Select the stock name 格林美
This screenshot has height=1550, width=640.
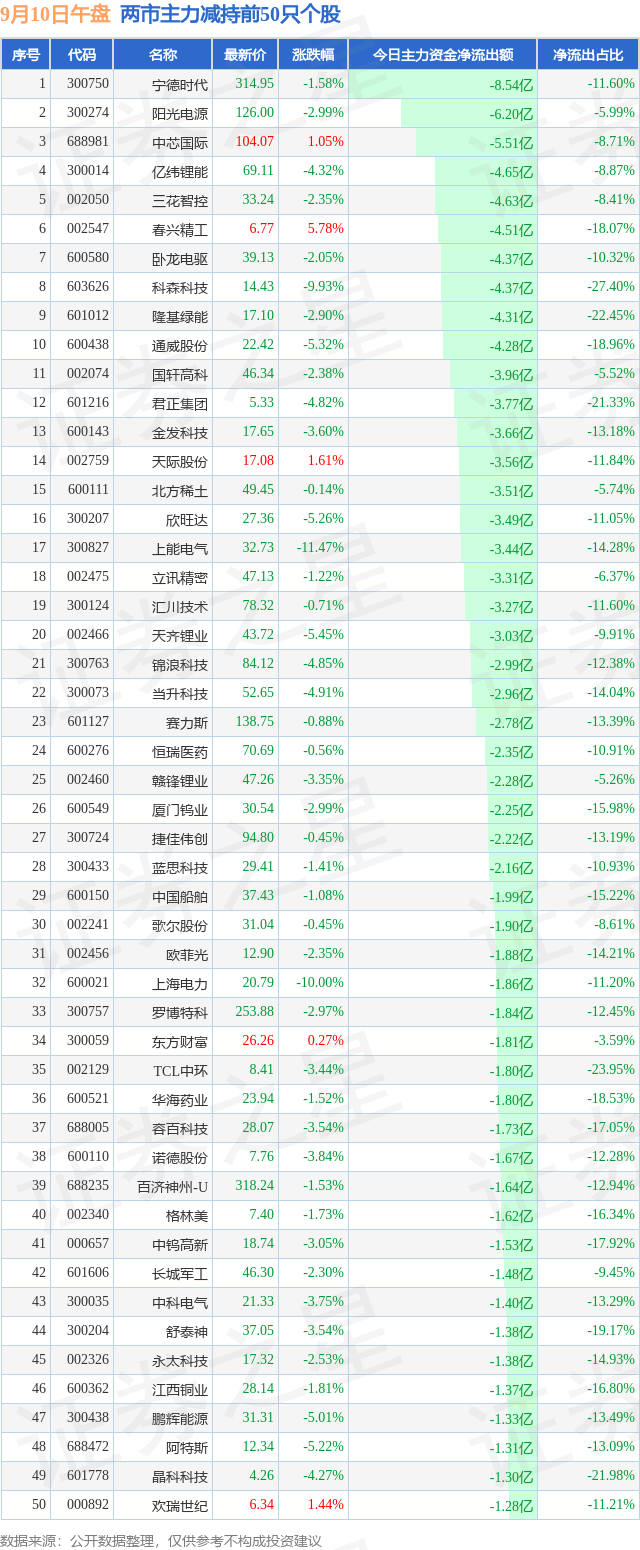187,1216
